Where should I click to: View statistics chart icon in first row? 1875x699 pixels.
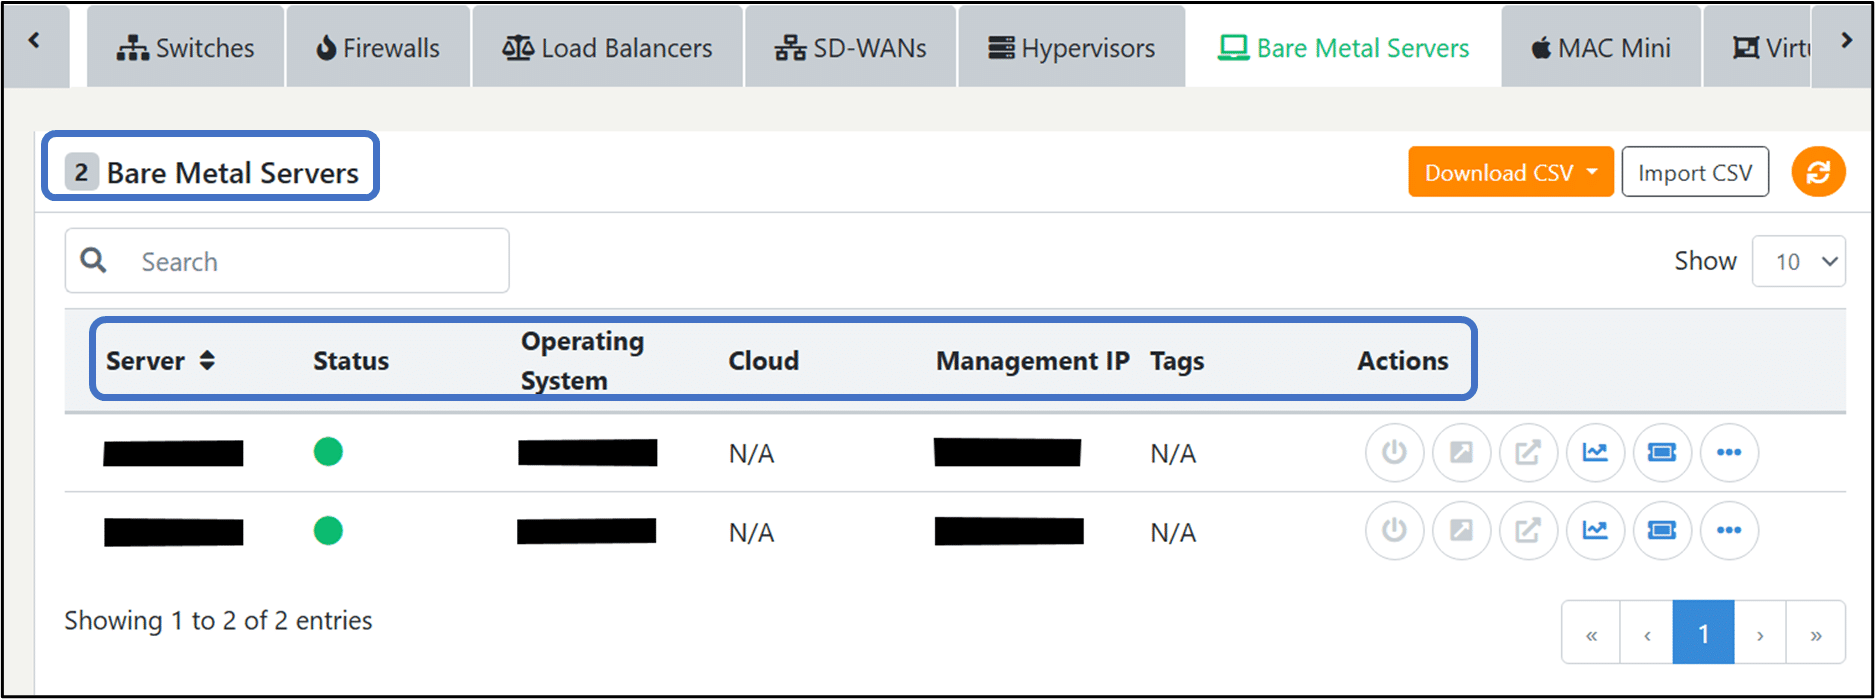click(x=1595, y=452)
